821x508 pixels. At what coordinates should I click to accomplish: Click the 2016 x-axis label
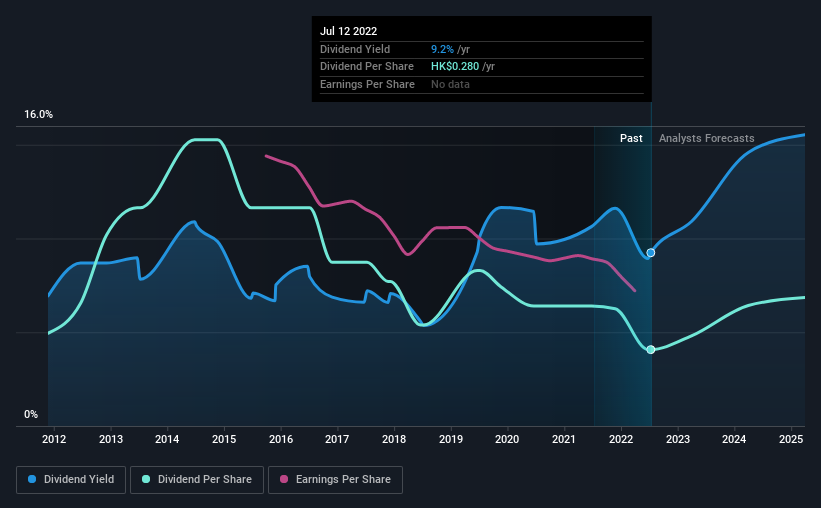pyautogui.click(x=281, y=439)
